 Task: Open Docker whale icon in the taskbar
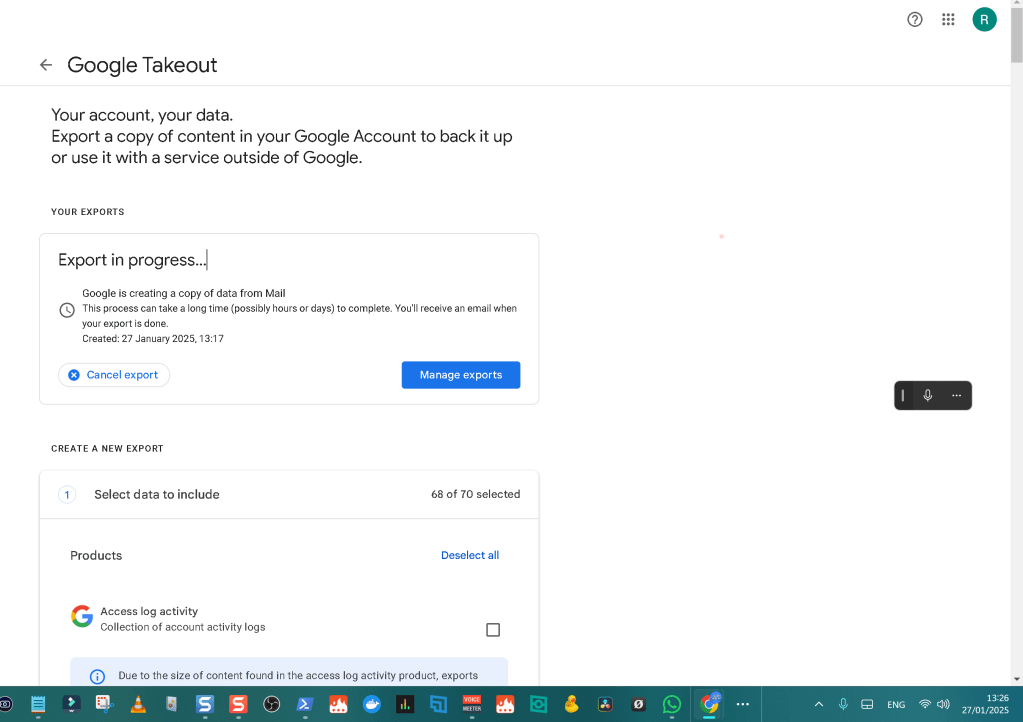click(372, 704)
